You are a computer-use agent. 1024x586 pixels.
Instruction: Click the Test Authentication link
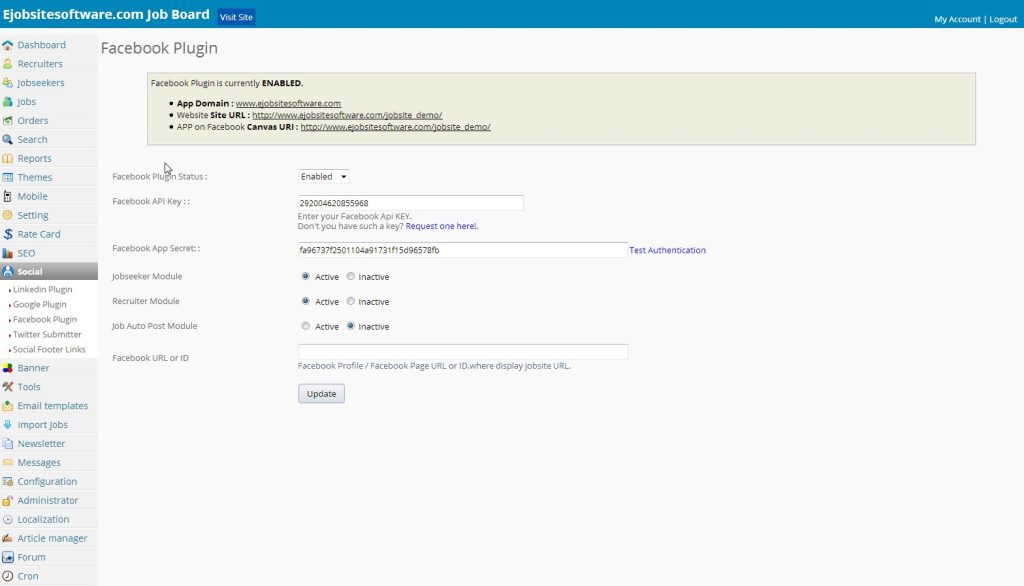667,250
